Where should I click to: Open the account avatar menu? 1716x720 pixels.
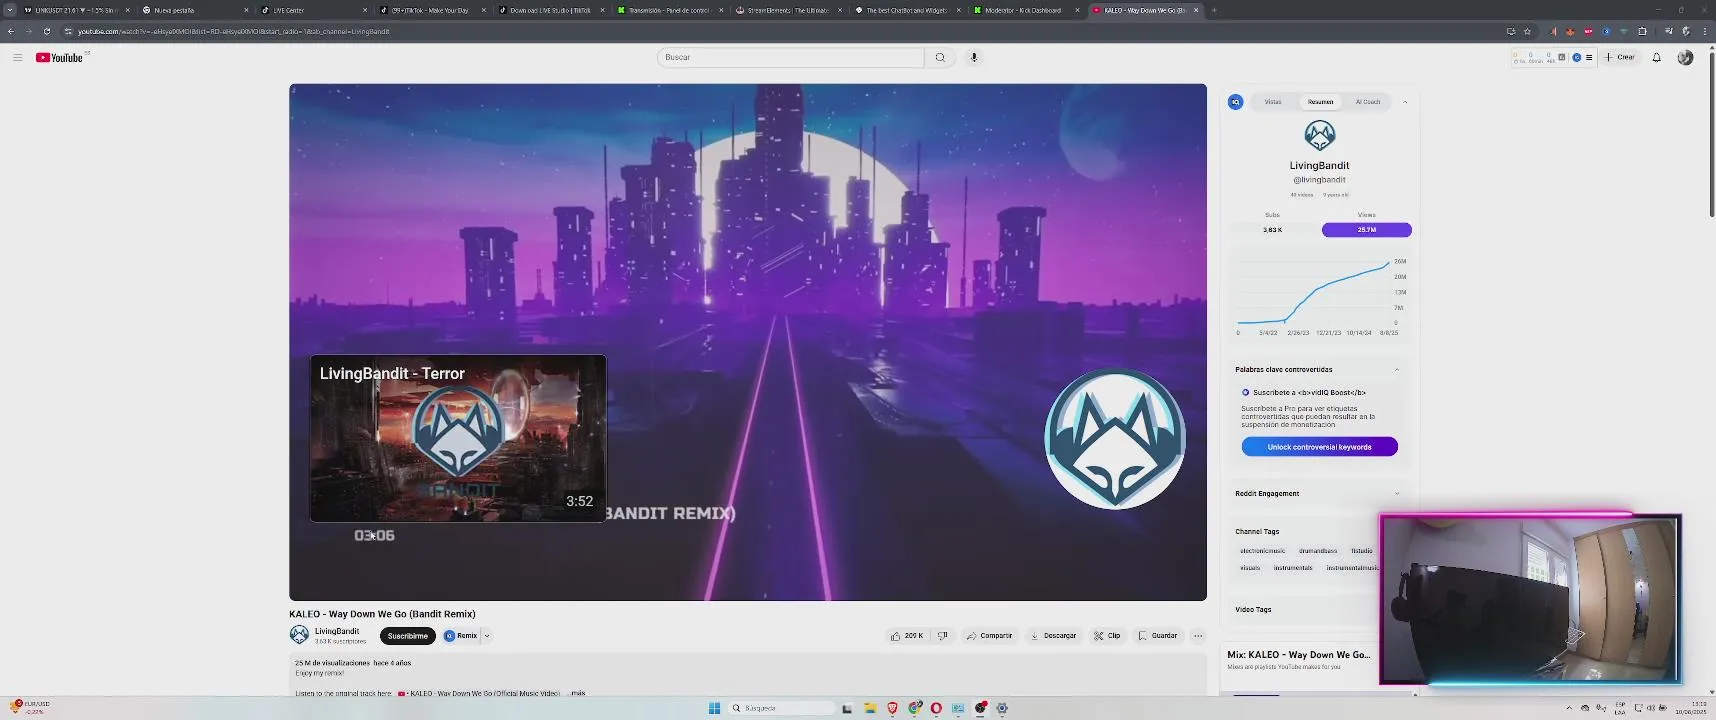(x=1685, y=57)
